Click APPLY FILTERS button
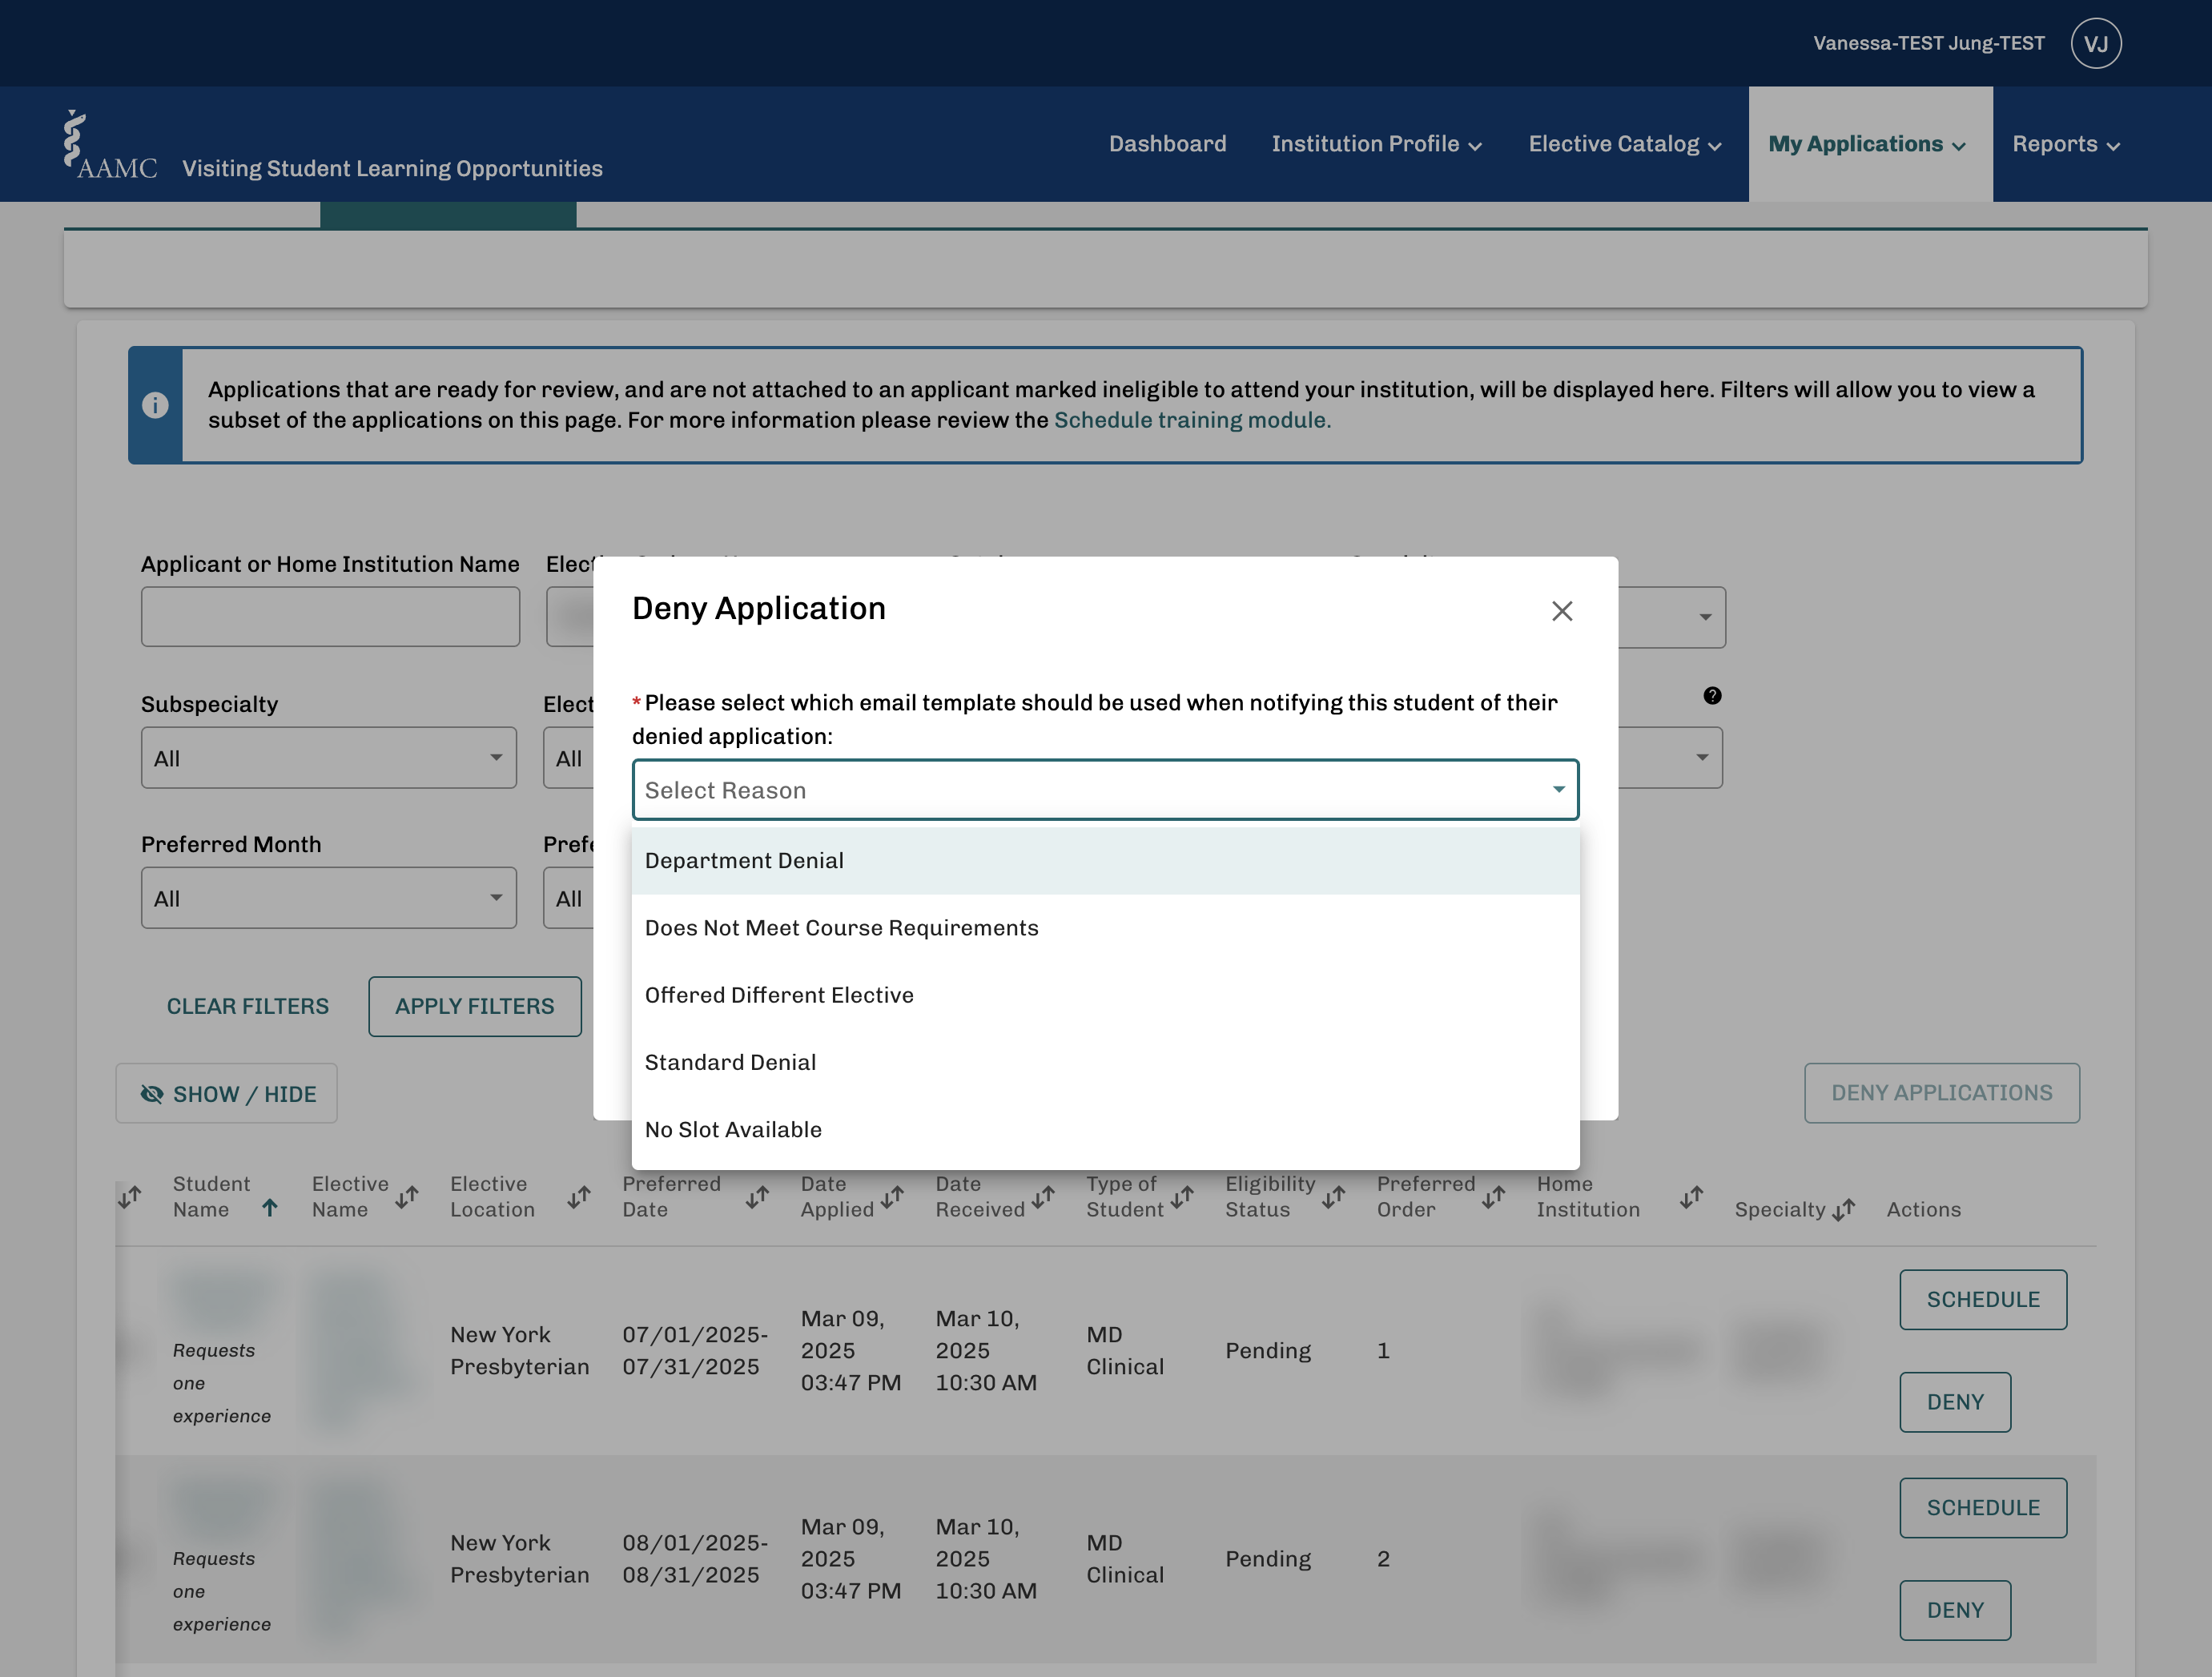The width and height of the screenshot is (2212, 1677). [x=474, y=1006]
